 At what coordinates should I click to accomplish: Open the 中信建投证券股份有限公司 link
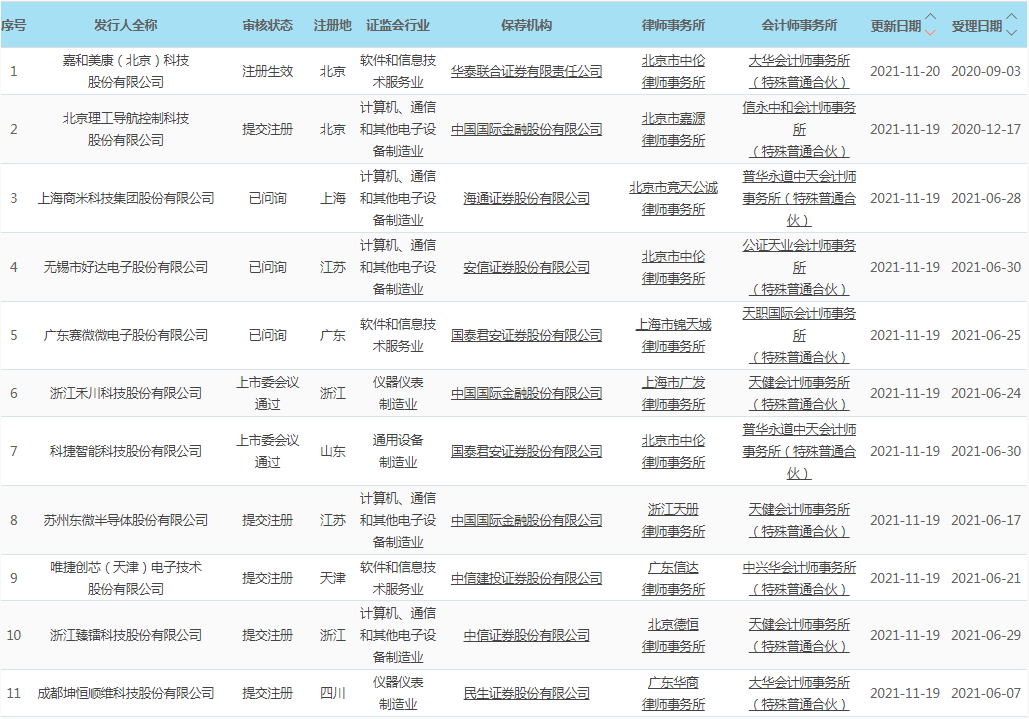click(526, 578)
